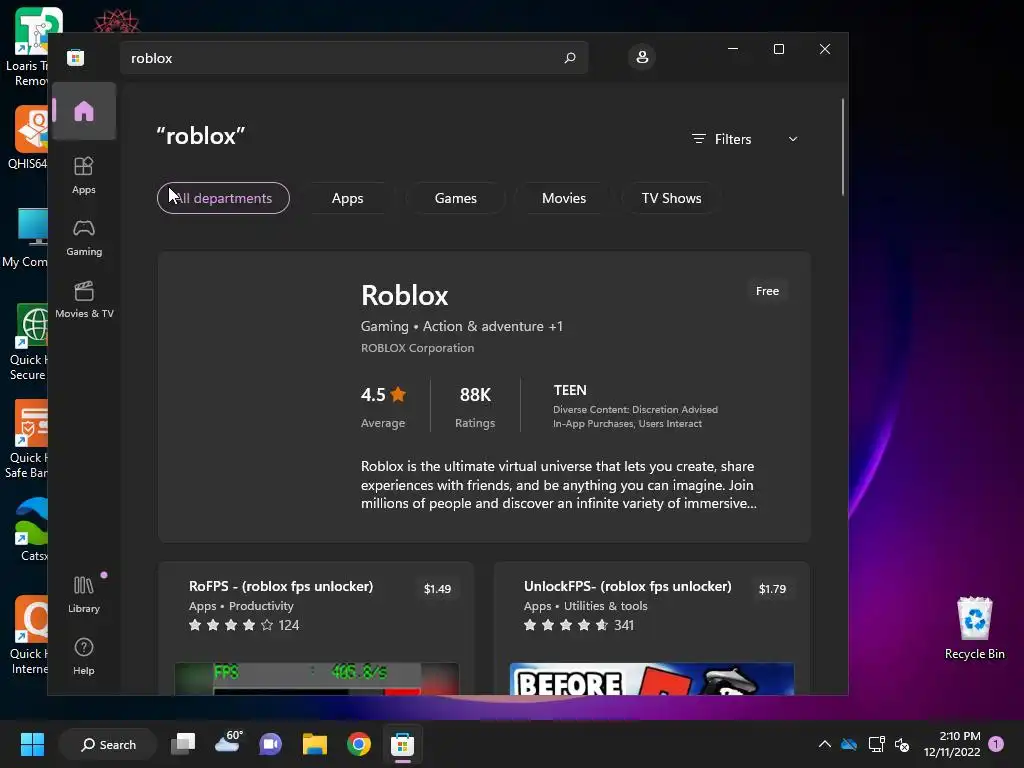Select the My Computer desktop icon
Image resolution: width=1024 pixels, height=768 pixels.
tap(26, 238)
